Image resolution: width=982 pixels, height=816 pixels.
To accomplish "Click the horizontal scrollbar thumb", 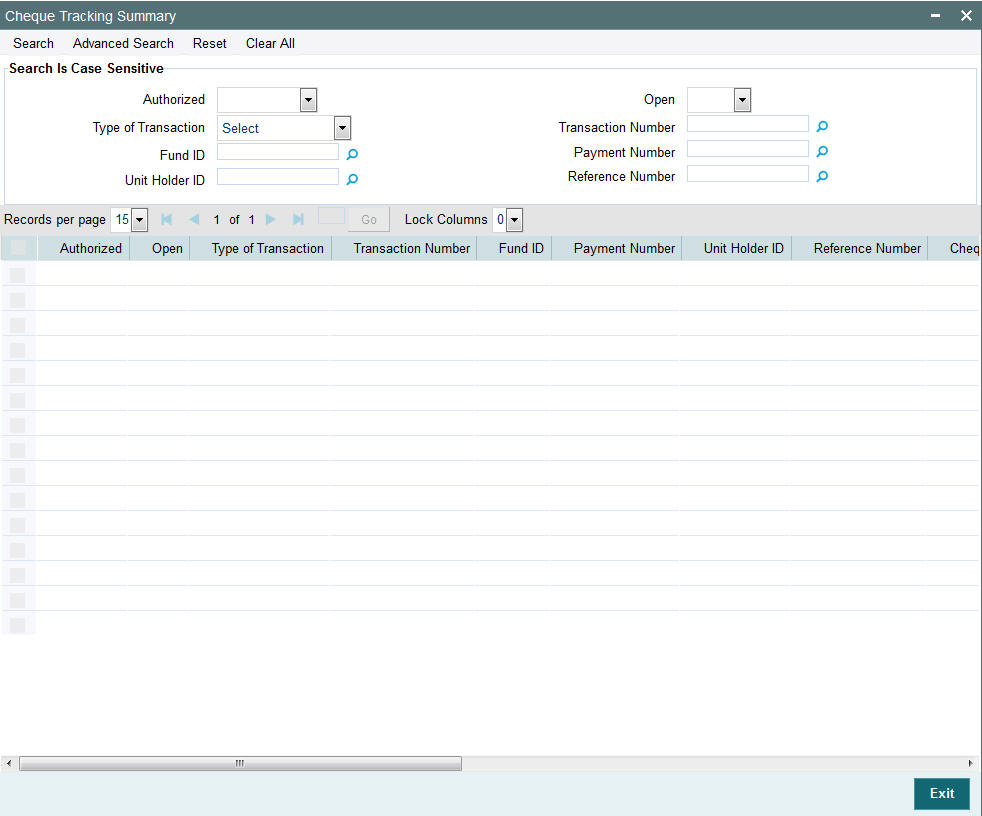I will (x=240, y=763).
